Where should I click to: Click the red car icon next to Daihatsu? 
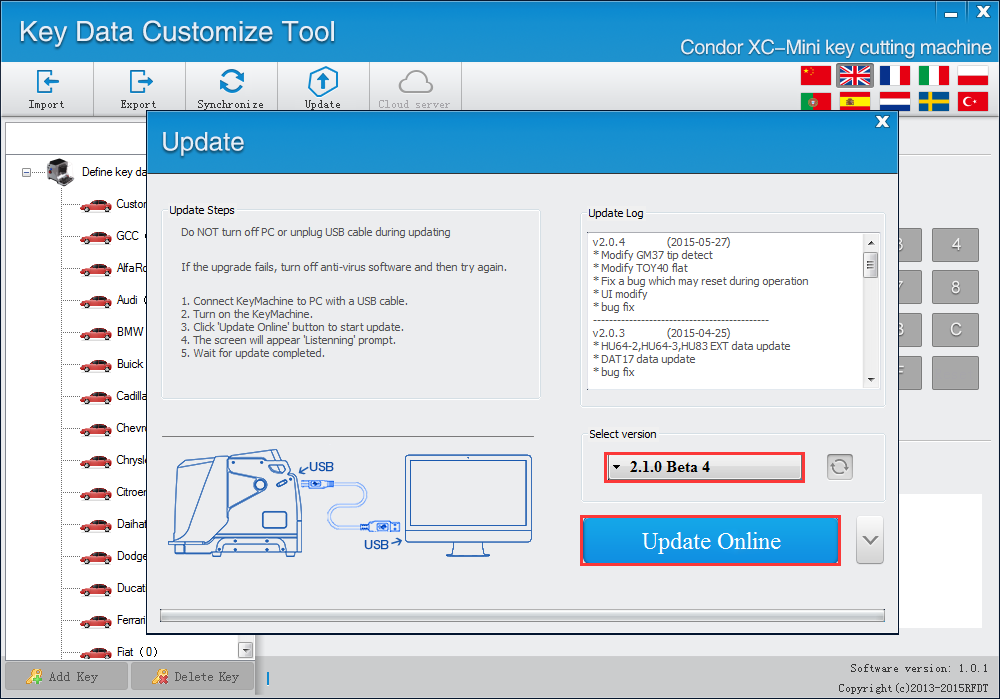96,526
